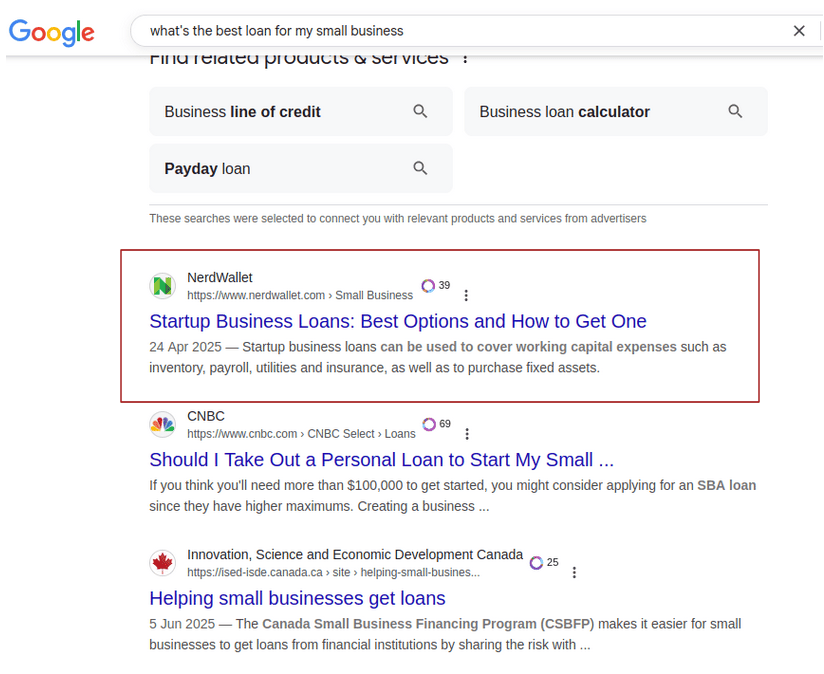Open Should I Take Out a Personal Loan link
The width and height of the screenshot is (824, 674).
coord(381,460)
